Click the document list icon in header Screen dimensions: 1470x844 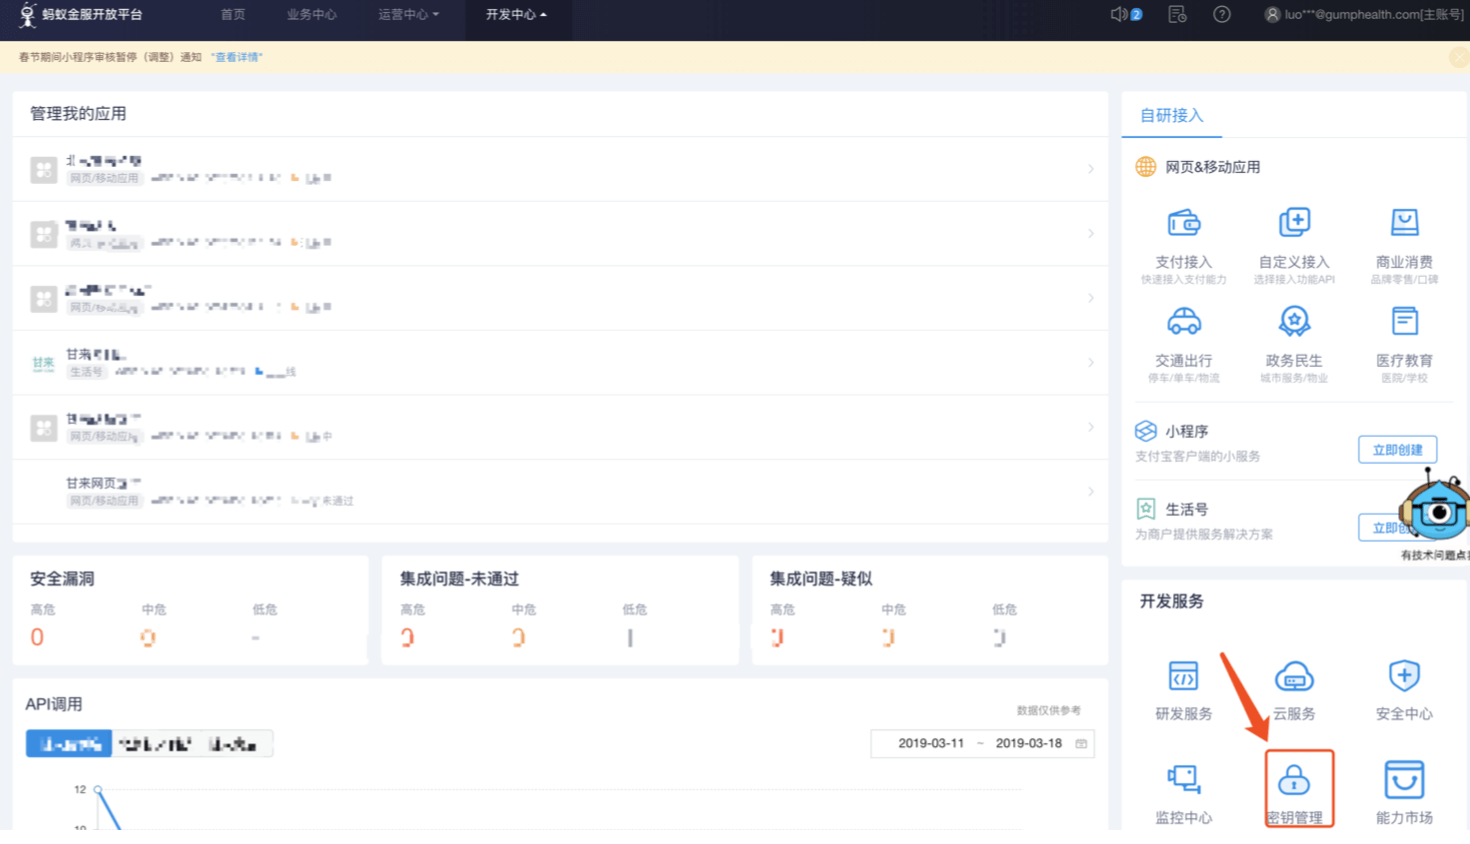1177,14
